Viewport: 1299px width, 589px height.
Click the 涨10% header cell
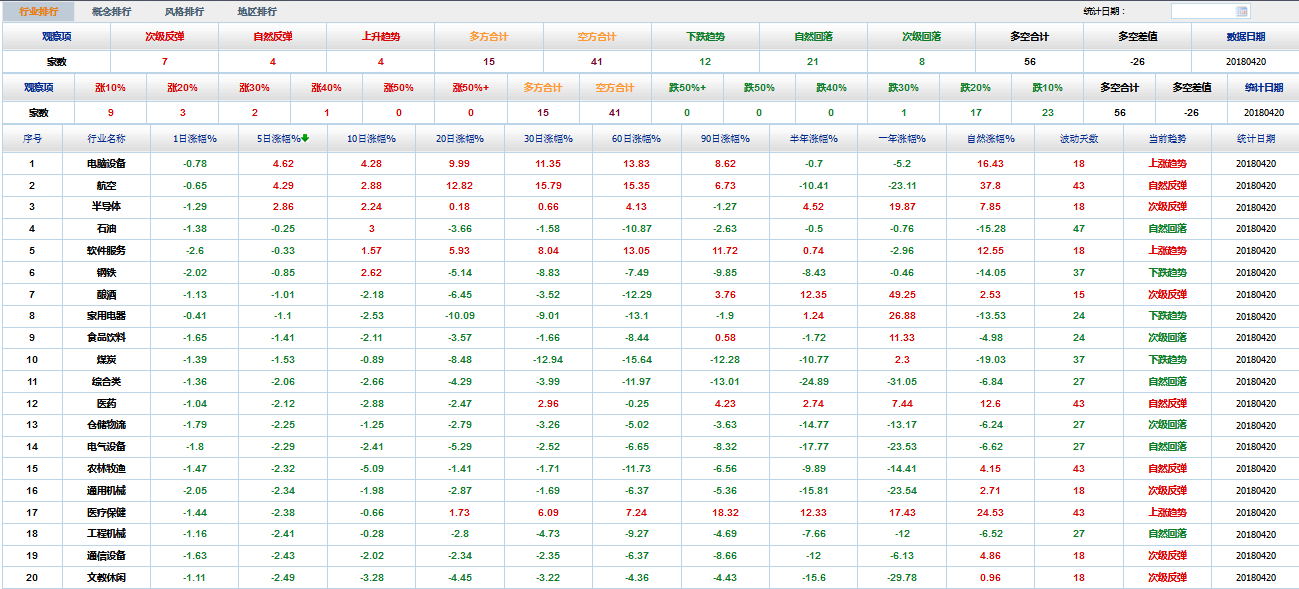coord(110,88)
